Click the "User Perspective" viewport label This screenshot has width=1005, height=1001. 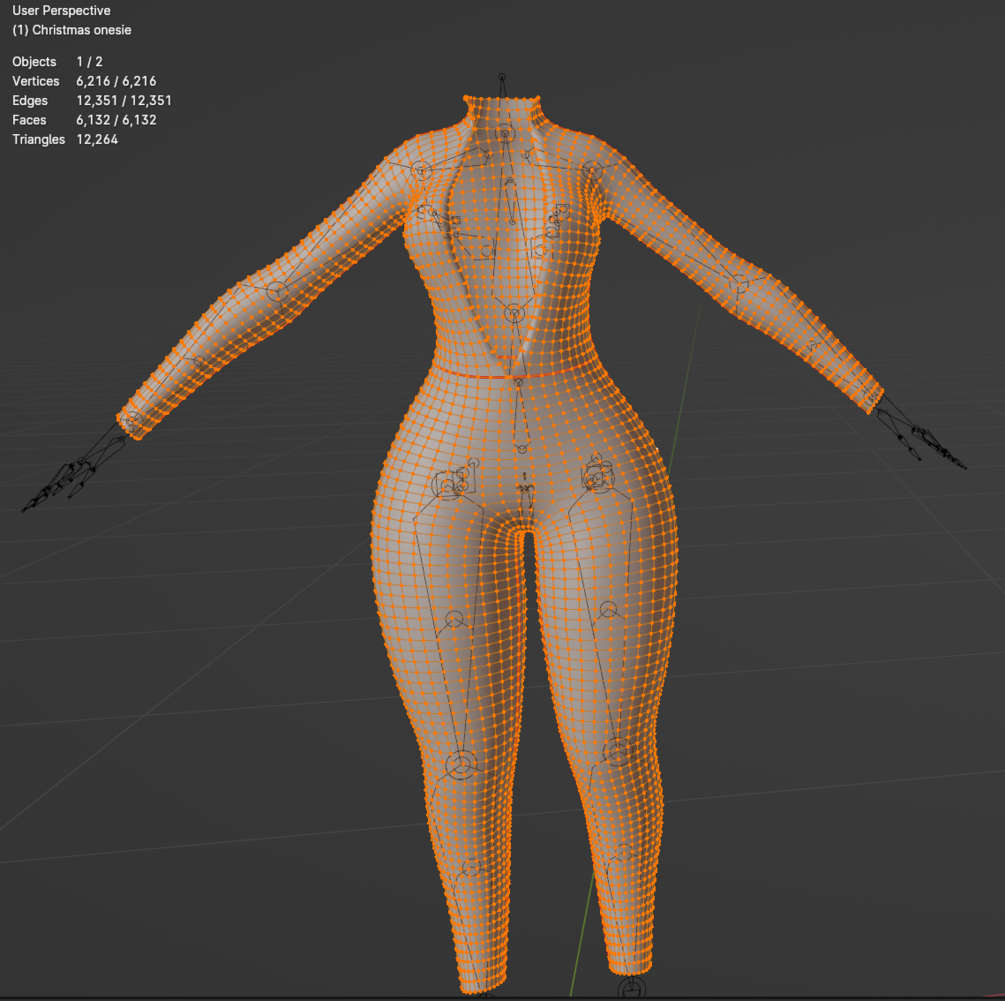(x=61, y=11)
